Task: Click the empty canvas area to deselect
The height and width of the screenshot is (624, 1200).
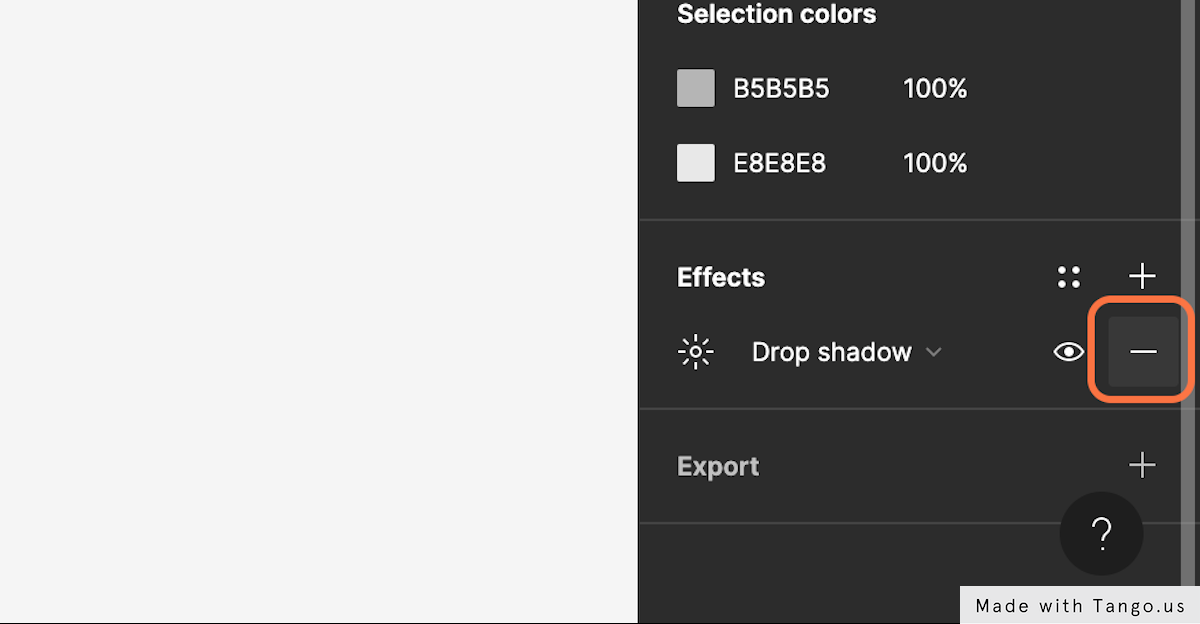Action: pos(318,311)
